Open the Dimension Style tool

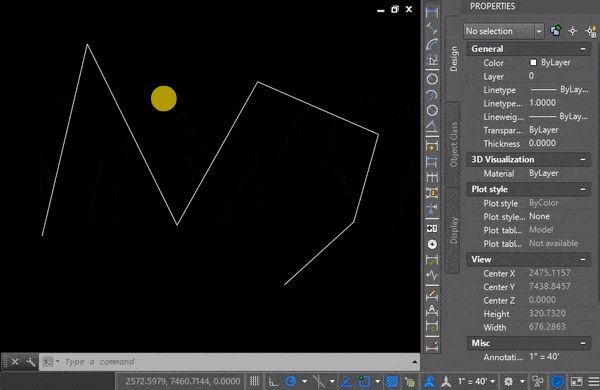[x=432, y=346]
